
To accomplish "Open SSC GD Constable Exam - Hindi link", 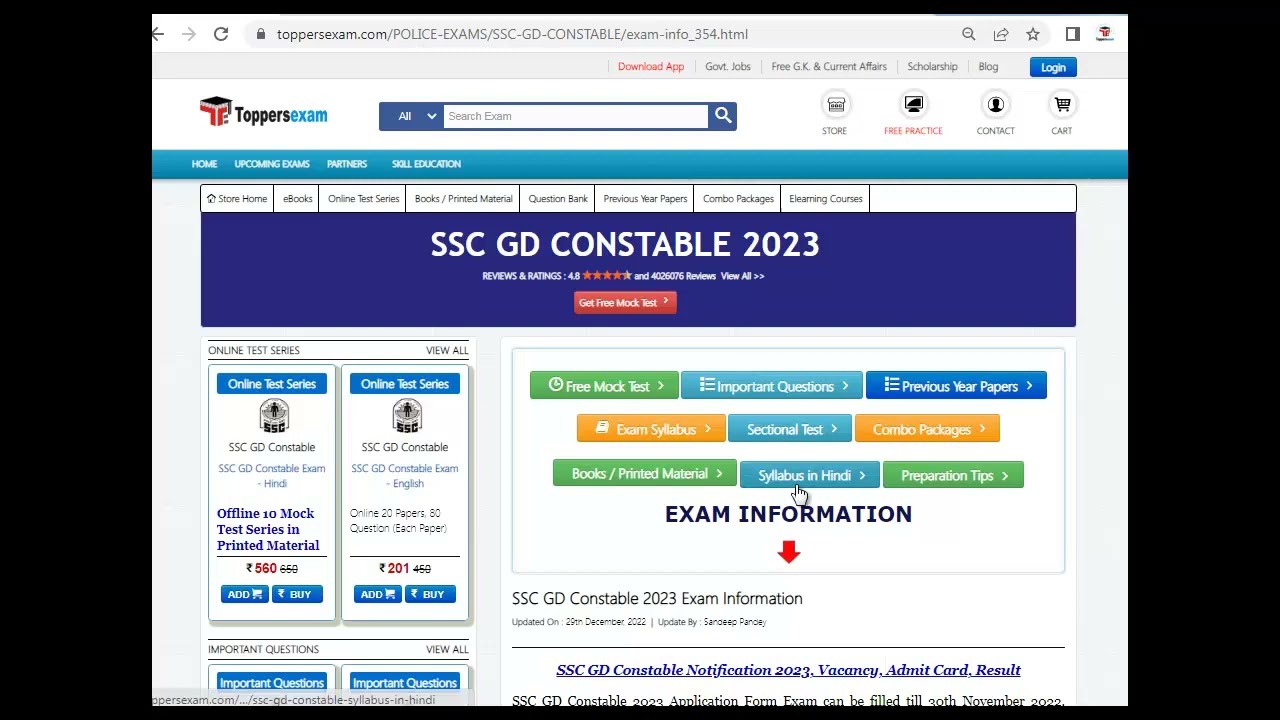I will click(x=272, y=476).
